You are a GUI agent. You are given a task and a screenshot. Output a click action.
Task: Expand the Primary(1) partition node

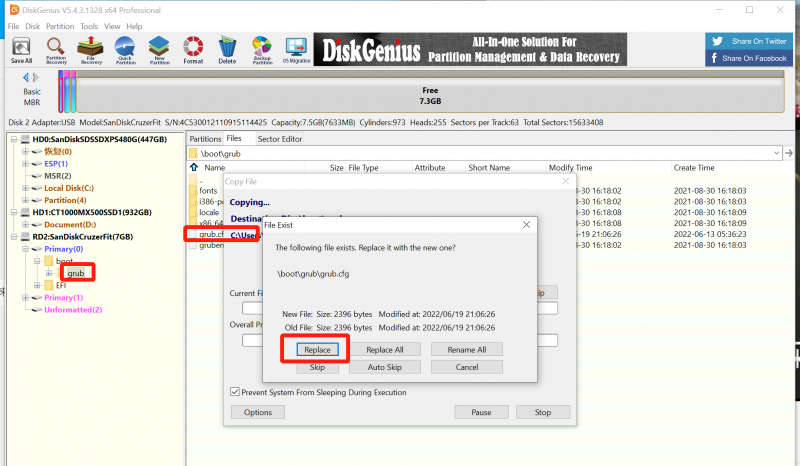click(x=25, y=298)
